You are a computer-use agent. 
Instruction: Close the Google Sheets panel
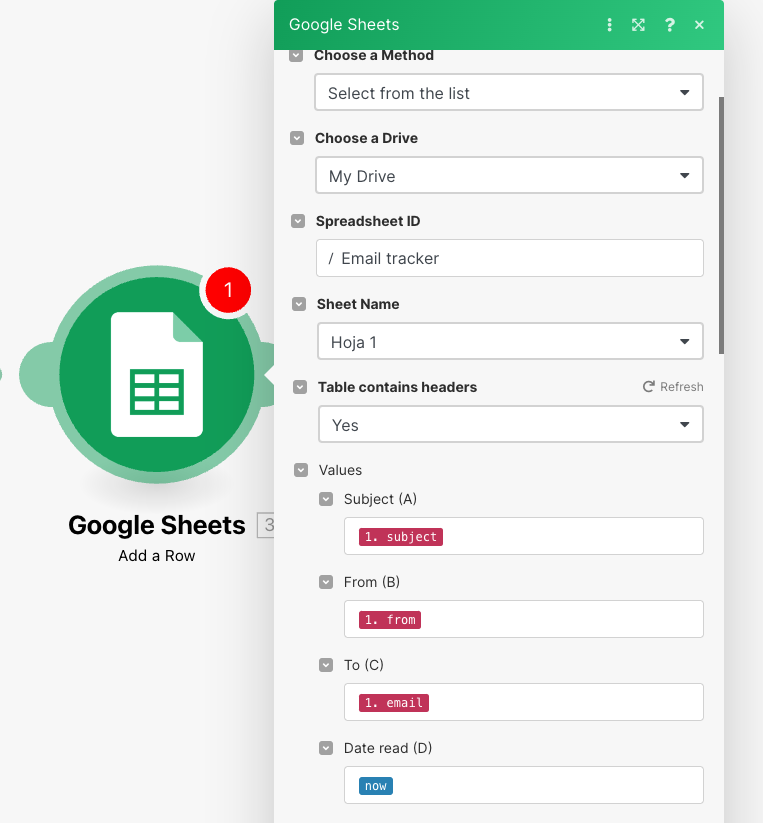[699, 25]
